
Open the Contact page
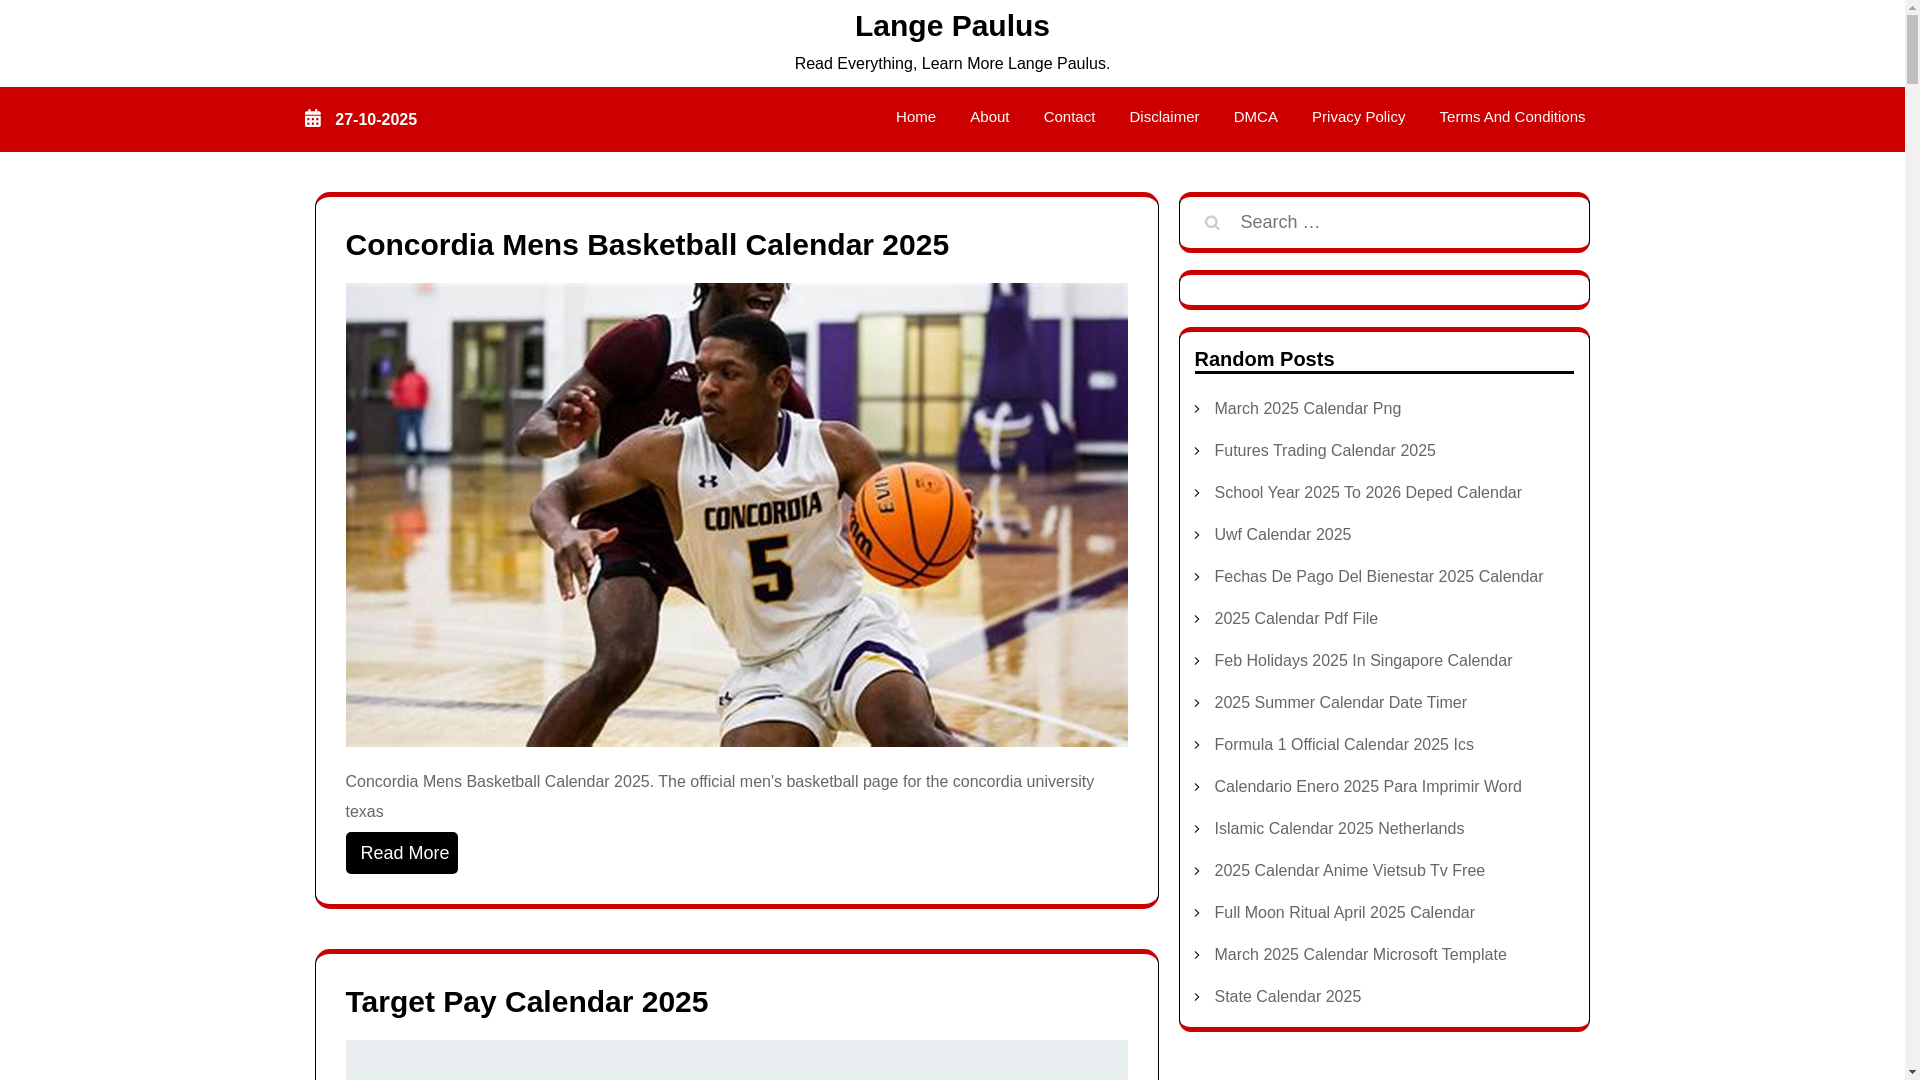1069,117
